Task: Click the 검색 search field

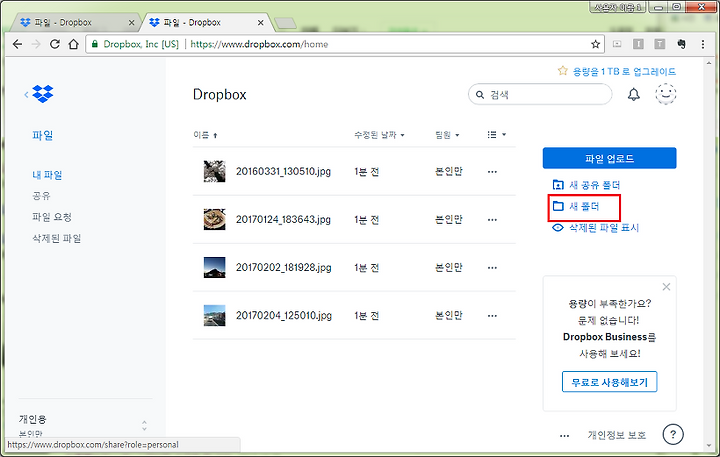Action: coord(540,95)
